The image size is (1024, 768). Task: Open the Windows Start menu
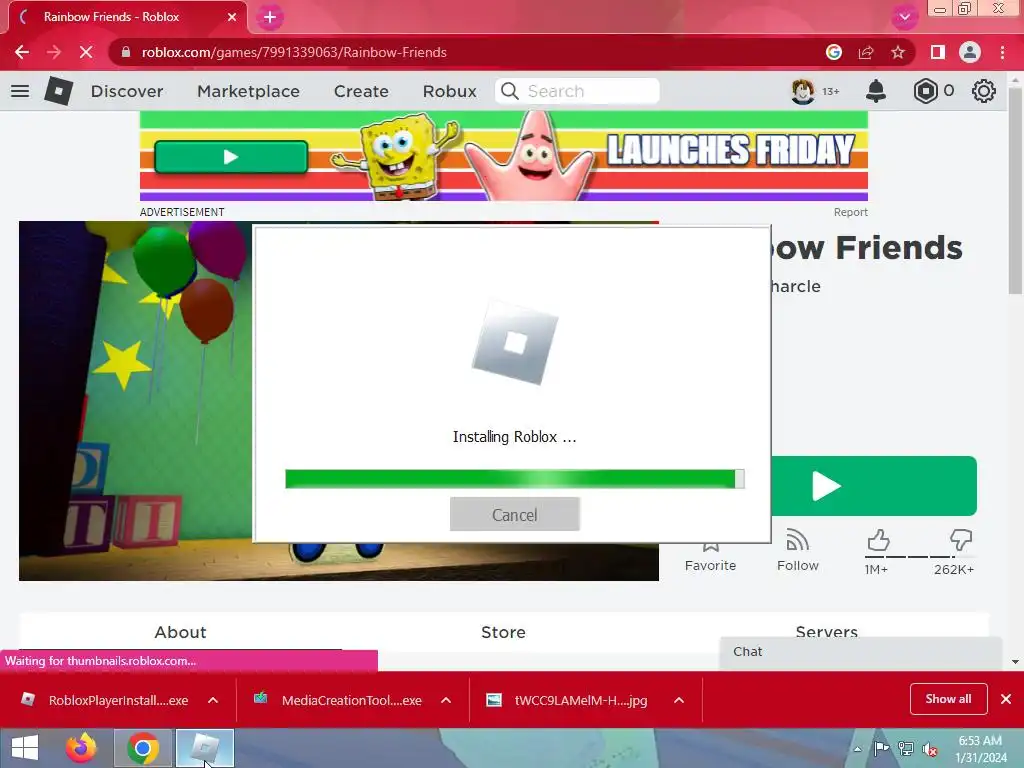[25, 748]
